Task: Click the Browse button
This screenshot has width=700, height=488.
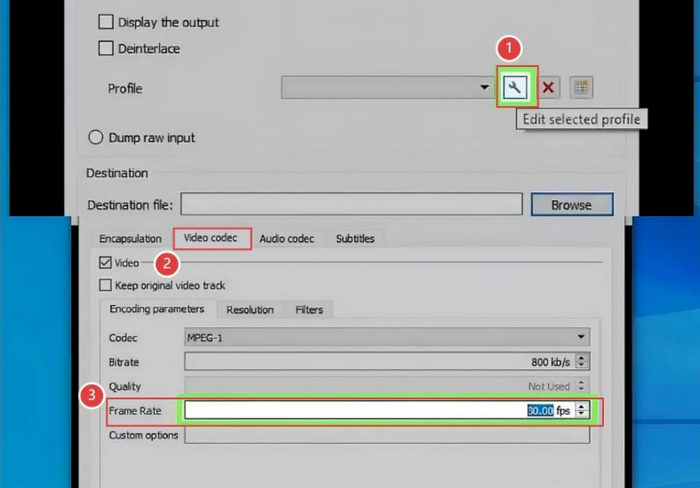Action: tap(571, 205)
